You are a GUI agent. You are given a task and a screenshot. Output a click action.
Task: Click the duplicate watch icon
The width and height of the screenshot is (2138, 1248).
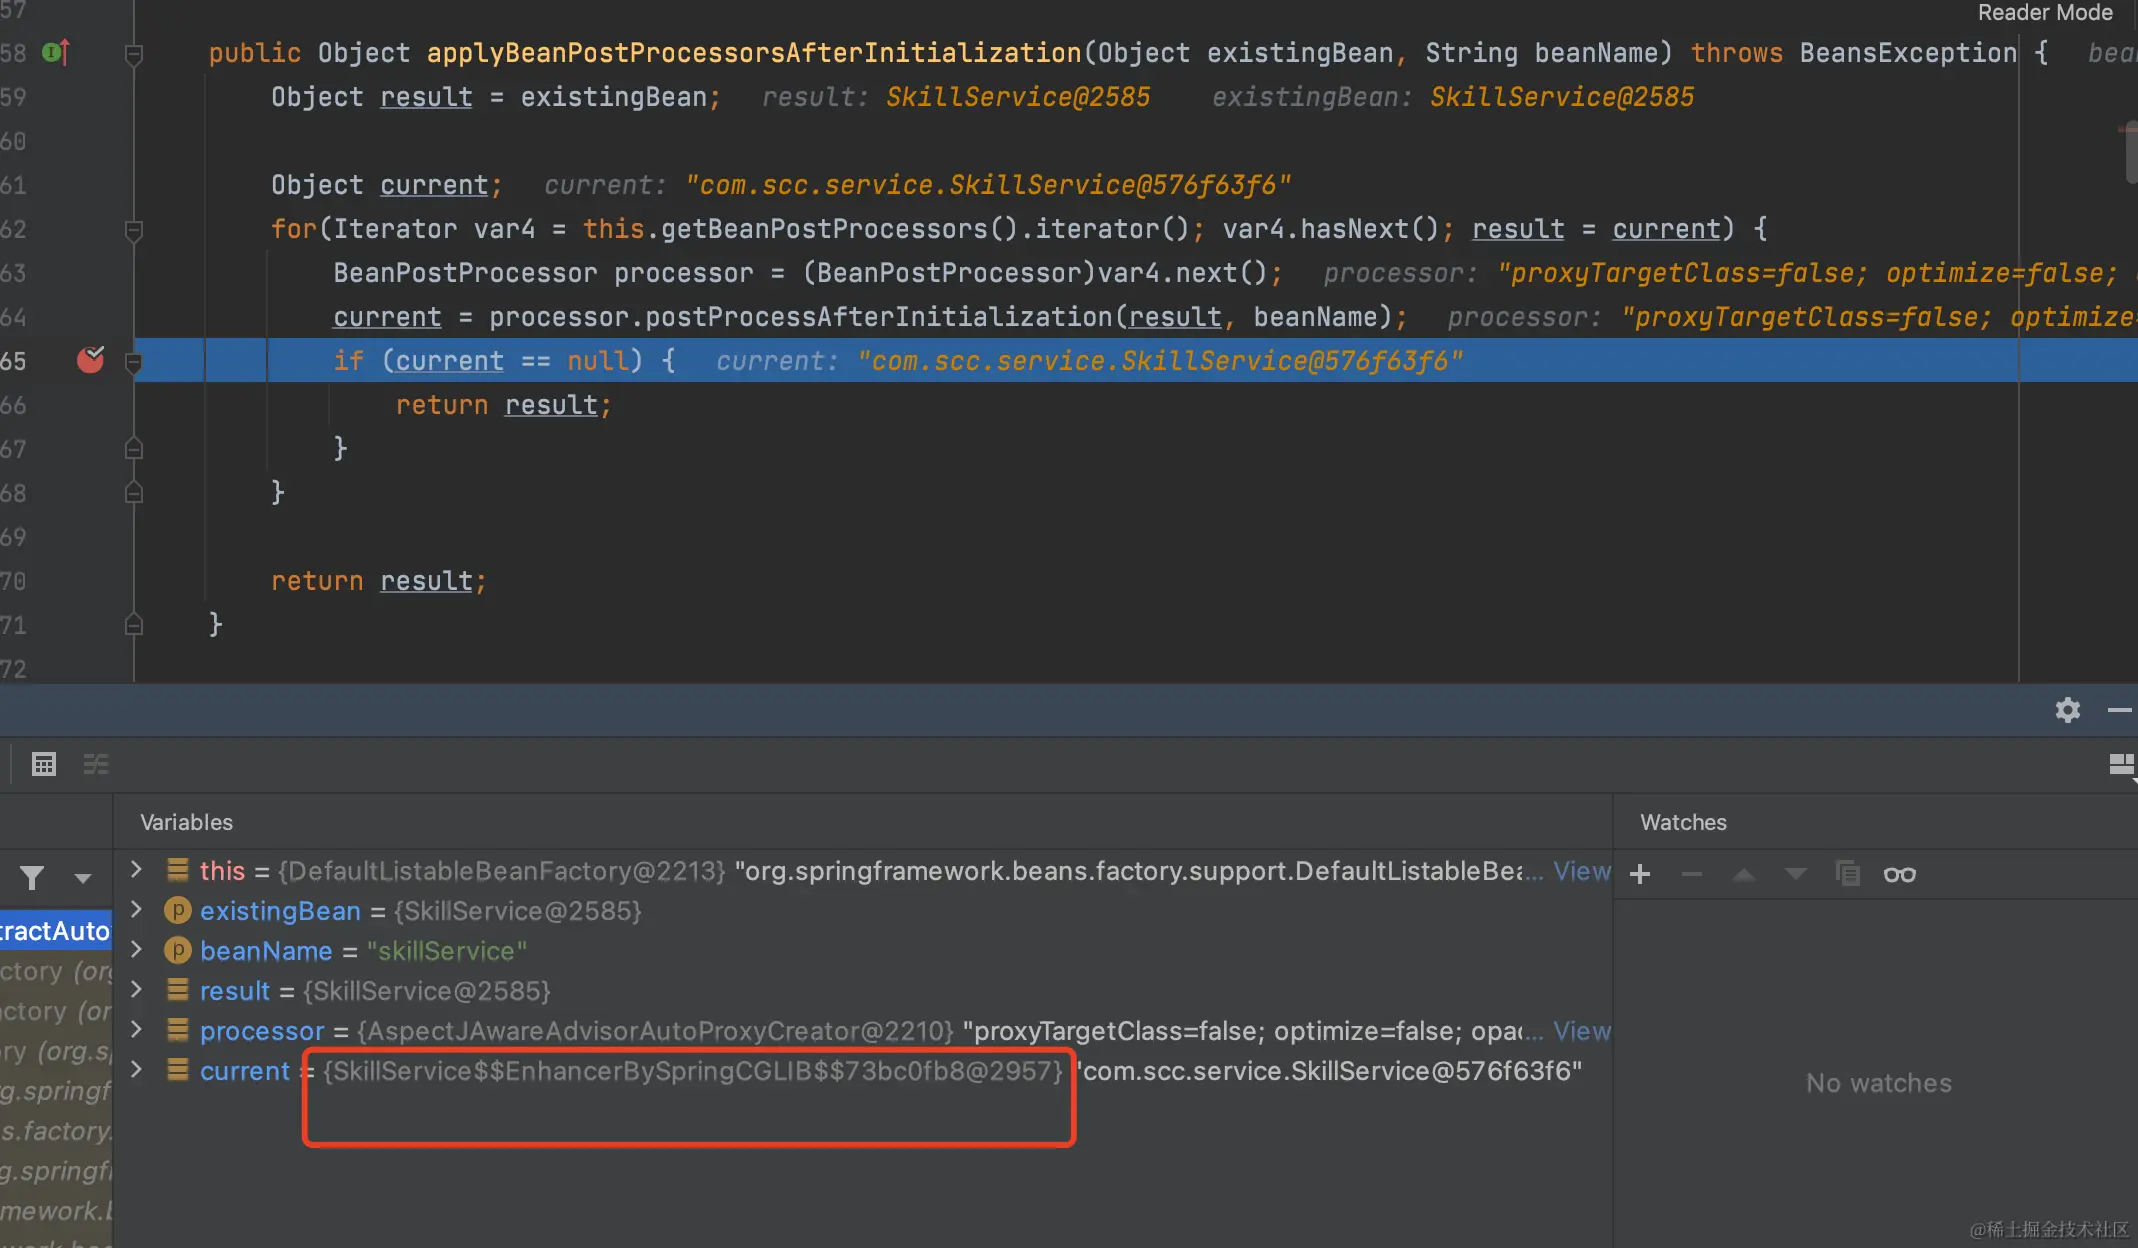coord(1848,874)
